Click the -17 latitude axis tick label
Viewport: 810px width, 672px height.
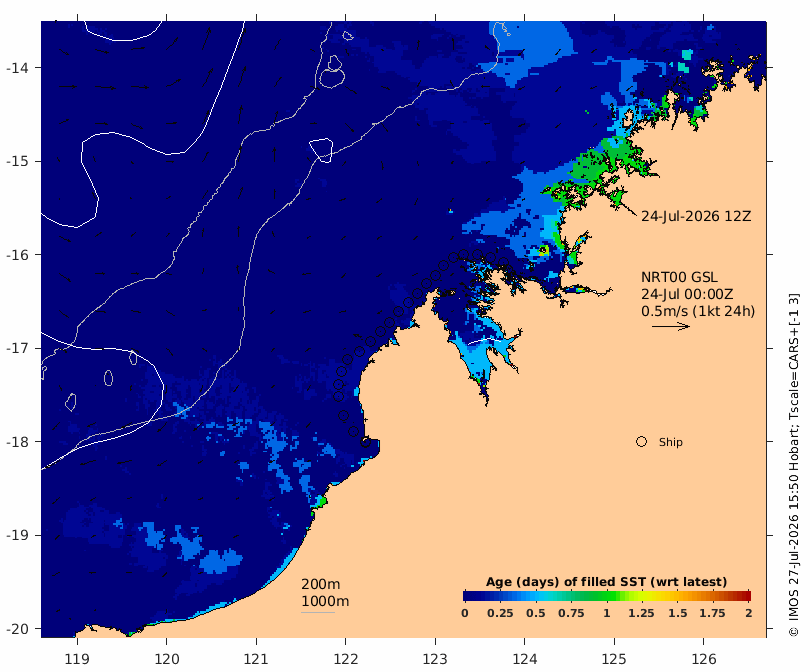[x=17, y=348]
